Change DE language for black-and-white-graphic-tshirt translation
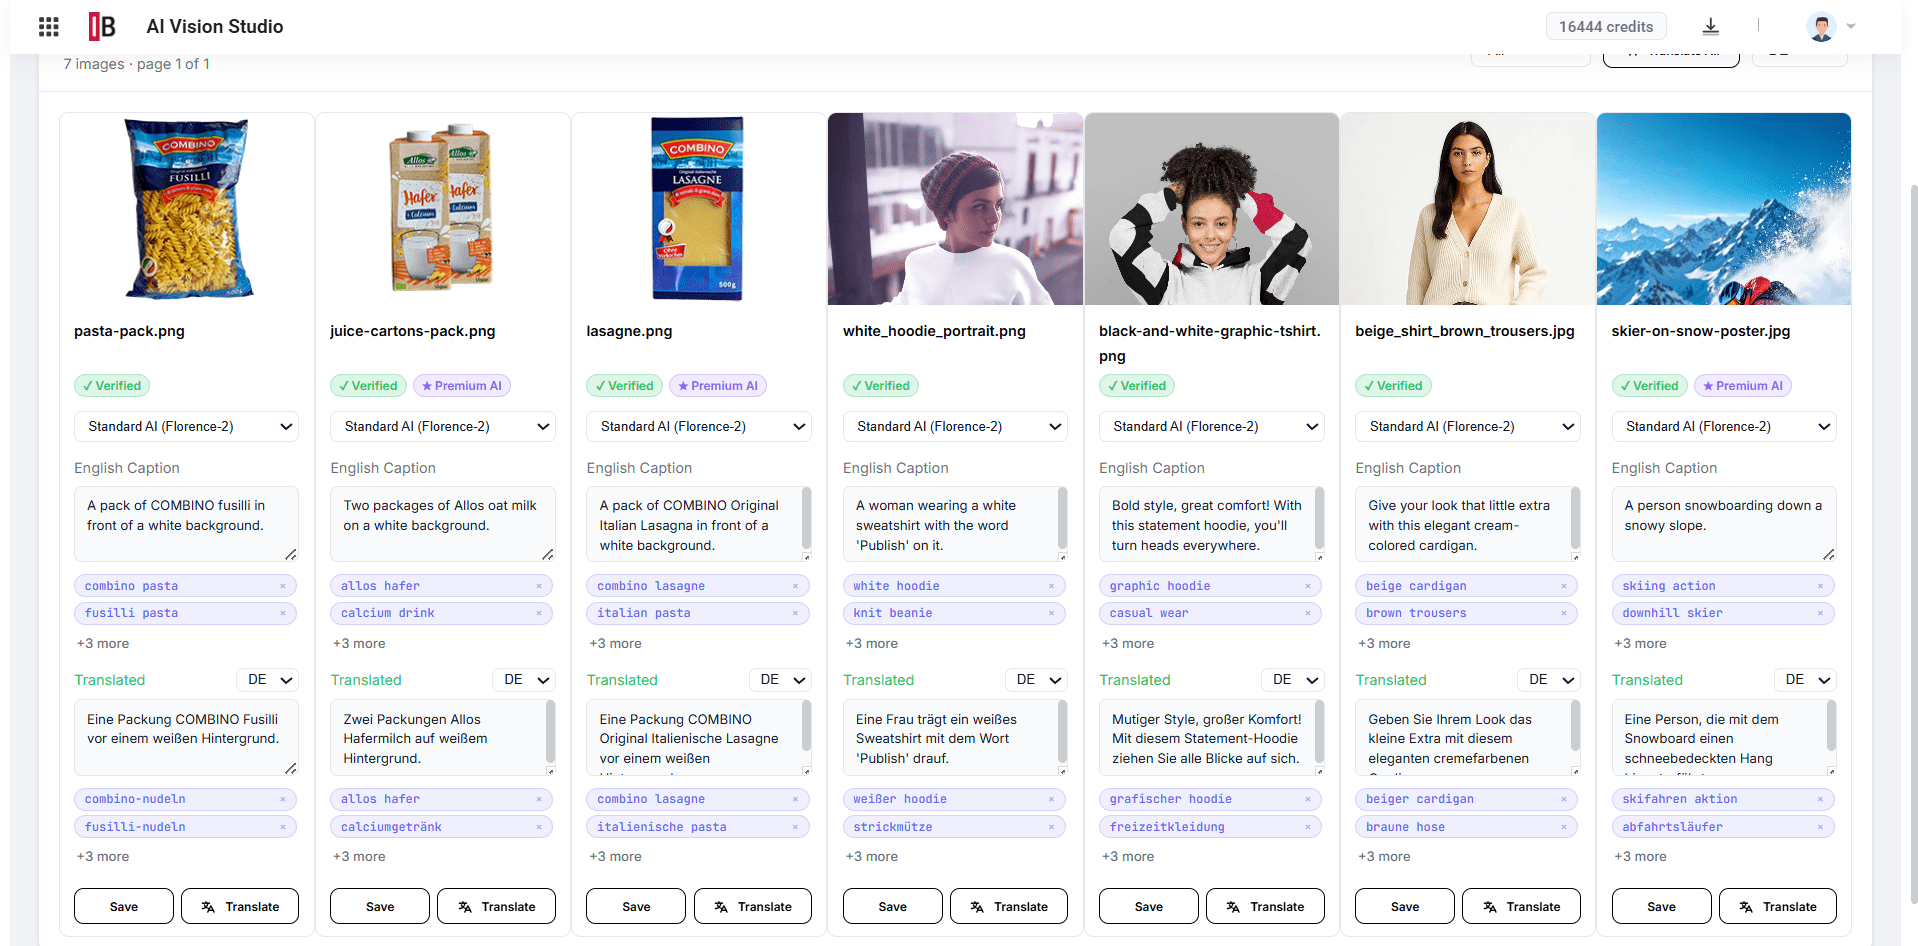 (1293, 680)
